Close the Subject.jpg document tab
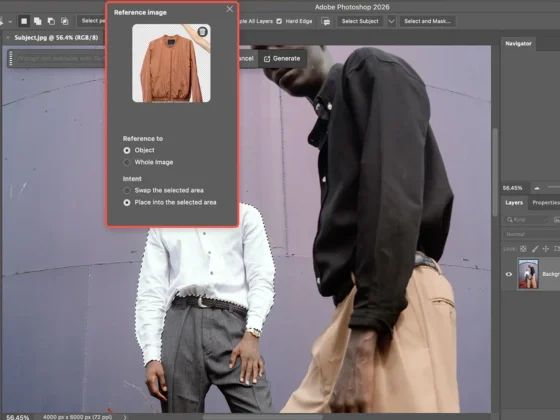The height and width of the screenshot is (420, 560). click(8, 38)
